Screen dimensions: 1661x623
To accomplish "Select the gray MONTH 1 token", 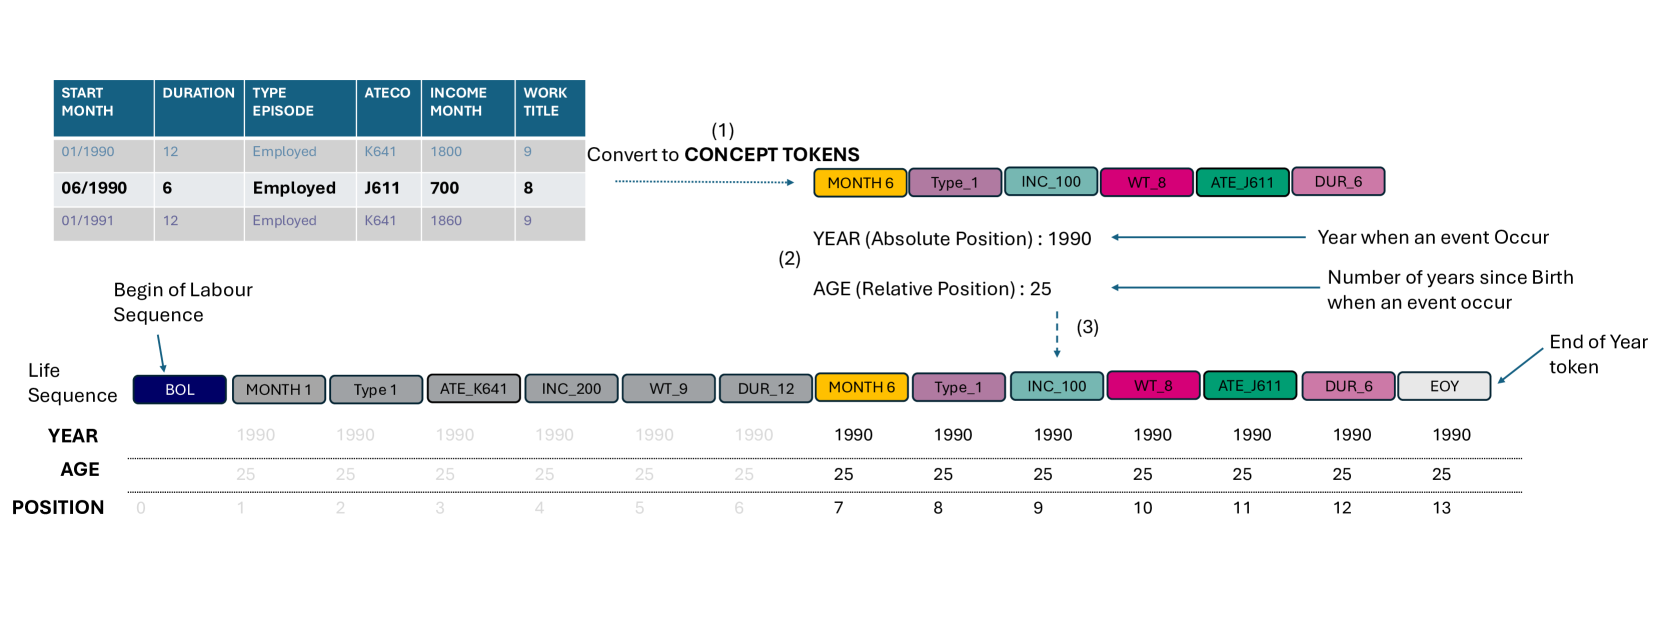I will point(278,389).
